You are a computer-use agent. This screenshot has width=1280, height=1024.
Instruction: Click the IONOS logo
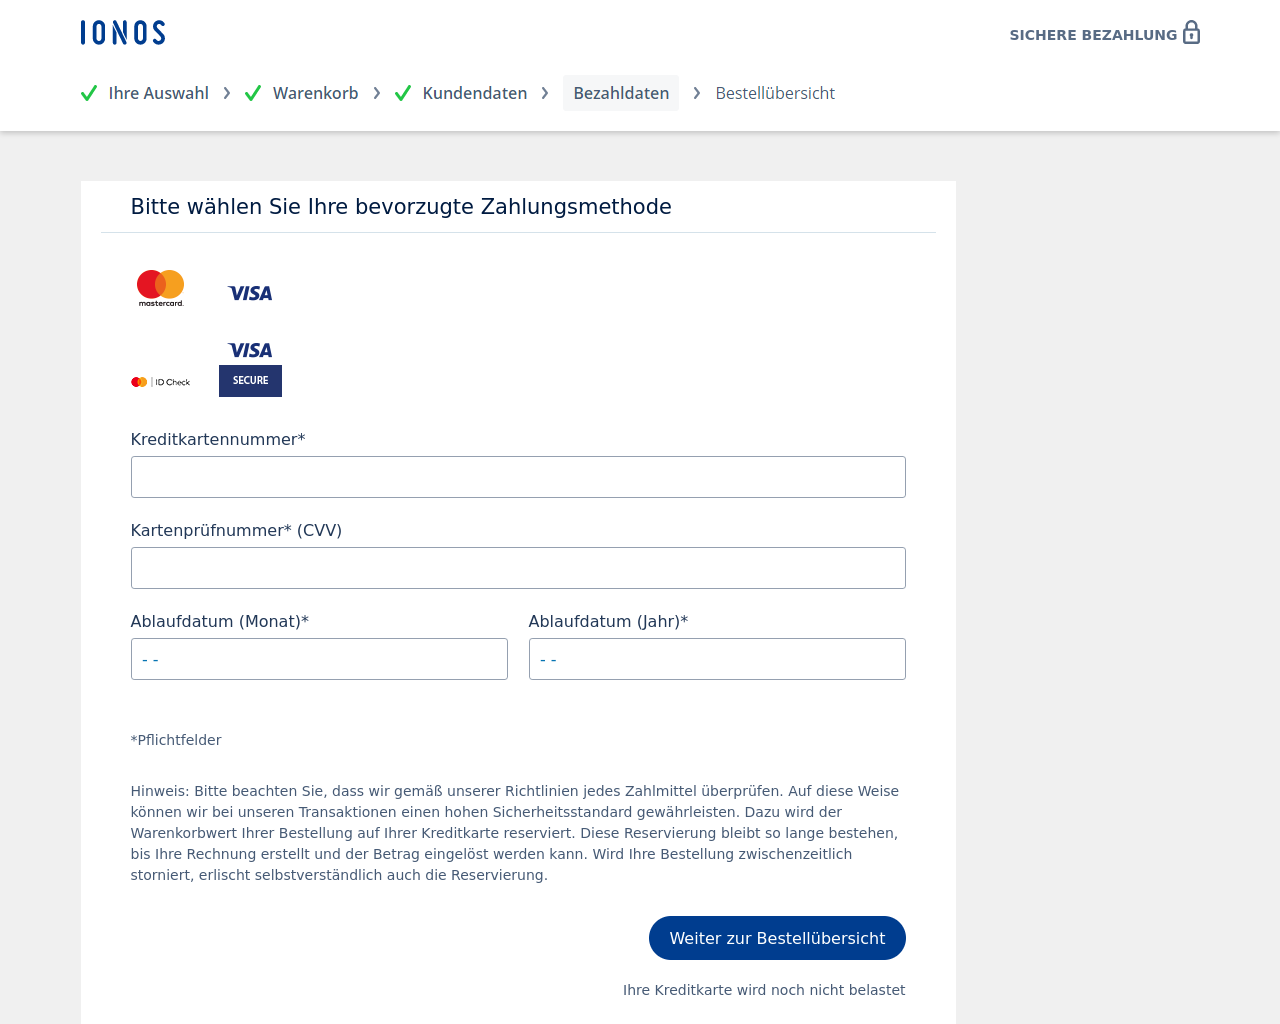point(123,33)
